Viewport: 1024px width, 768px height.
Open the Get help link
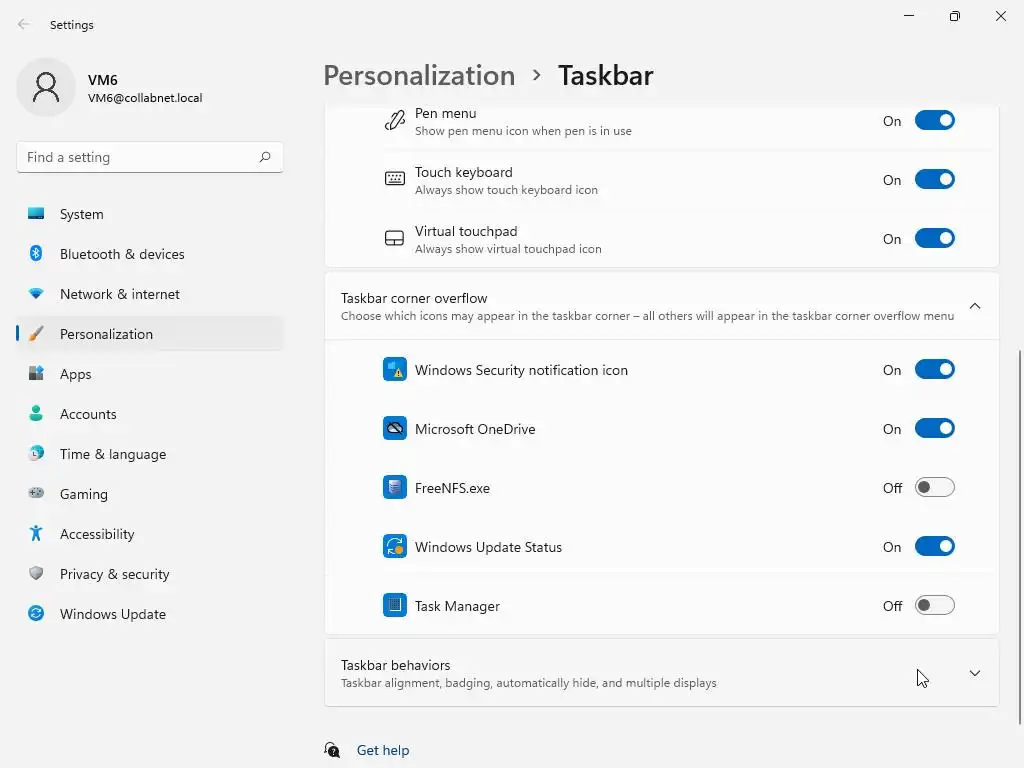(383, 750)
